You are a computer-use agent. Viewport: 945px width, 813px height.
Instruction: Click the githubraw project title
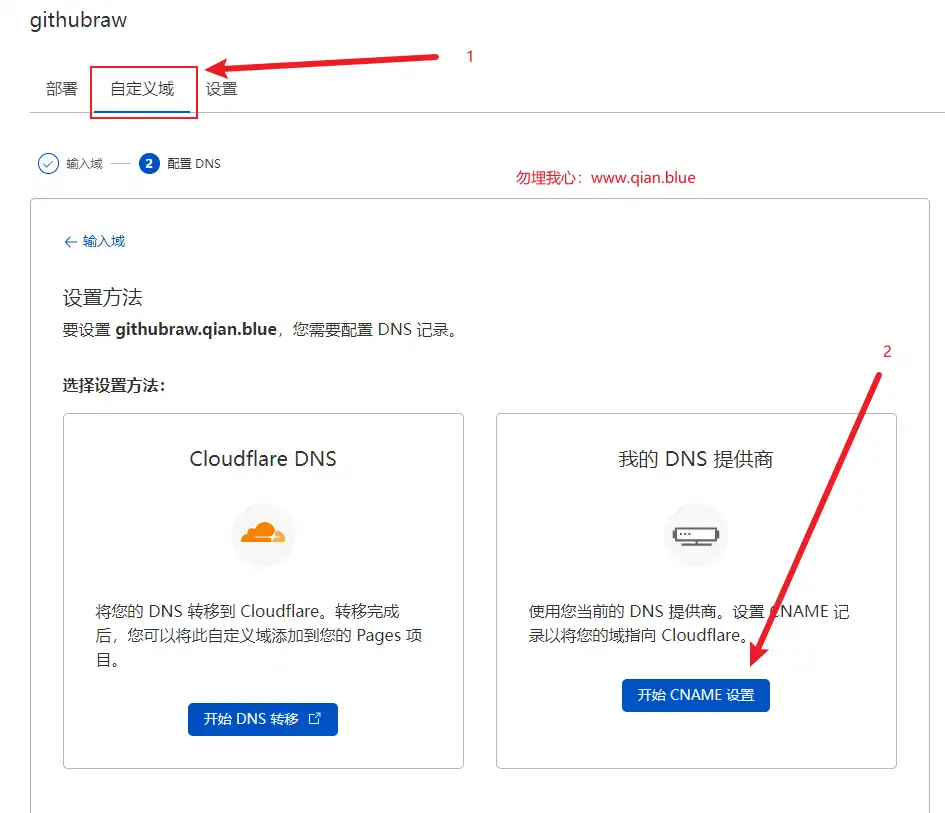pos(79,19)
